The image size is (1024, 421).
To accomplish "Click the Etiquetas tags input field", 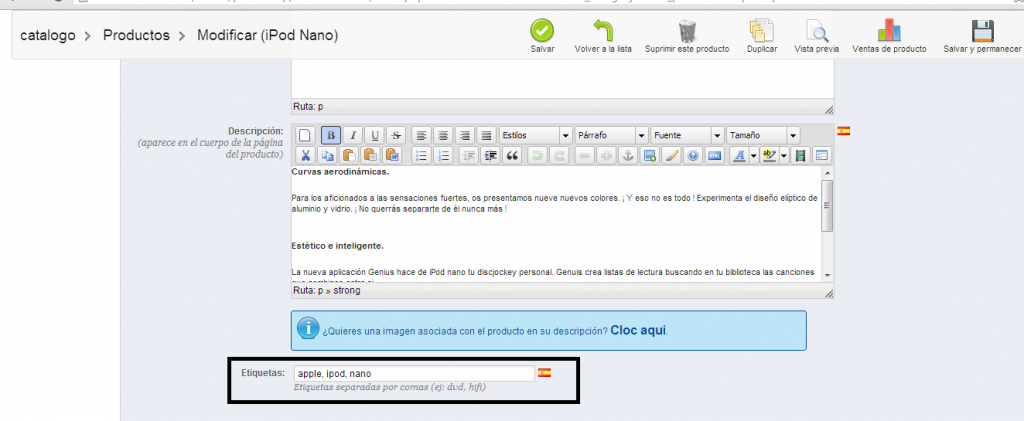I will (x=413, y=373).
